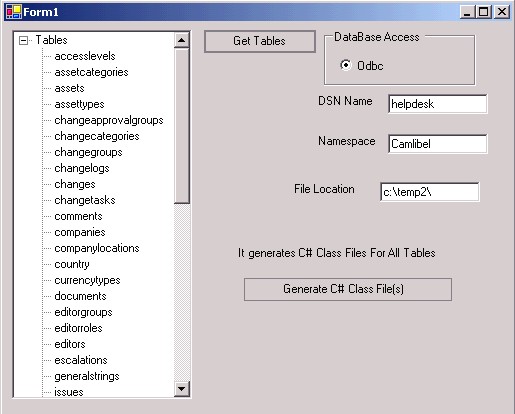Select the documents table
515x414 pixels.
tap(80, 296)
